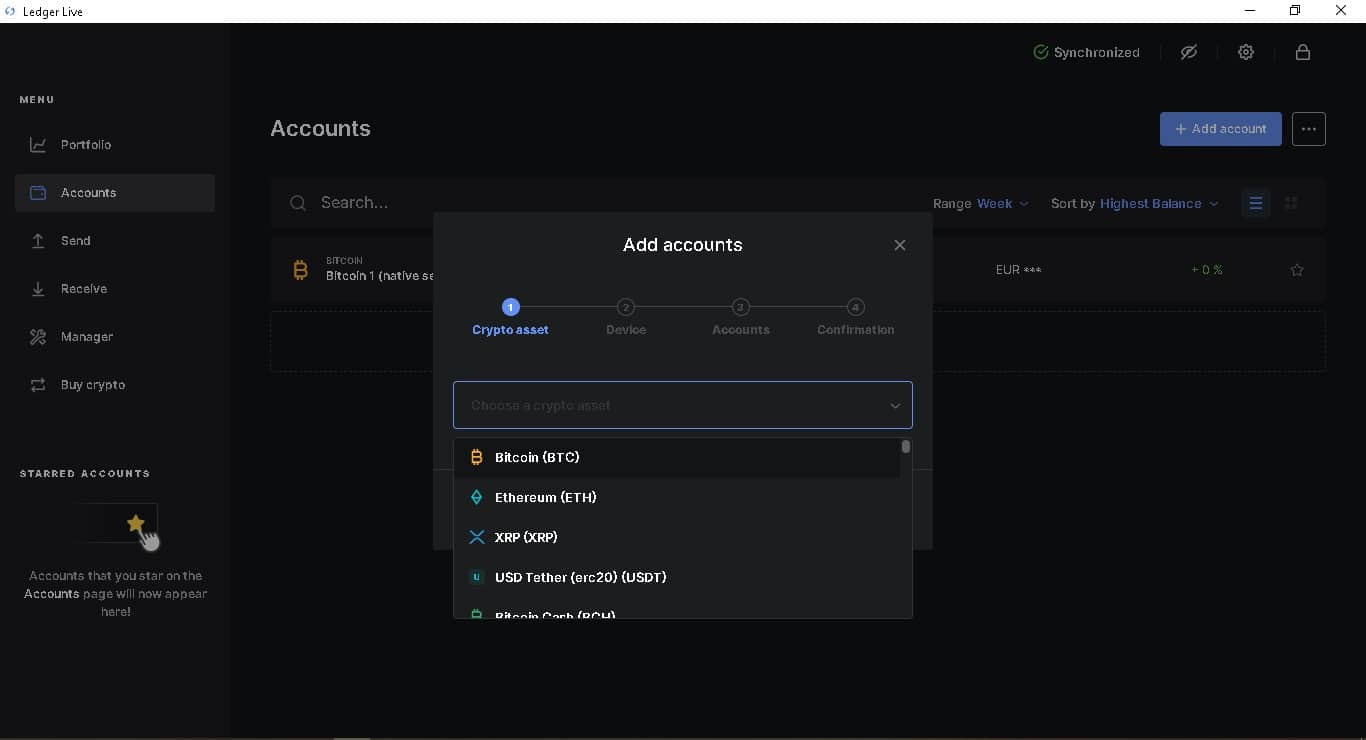Open the Portfolio chart icon in the sidebar
1366x740 pixels.
tap(38, 145)
